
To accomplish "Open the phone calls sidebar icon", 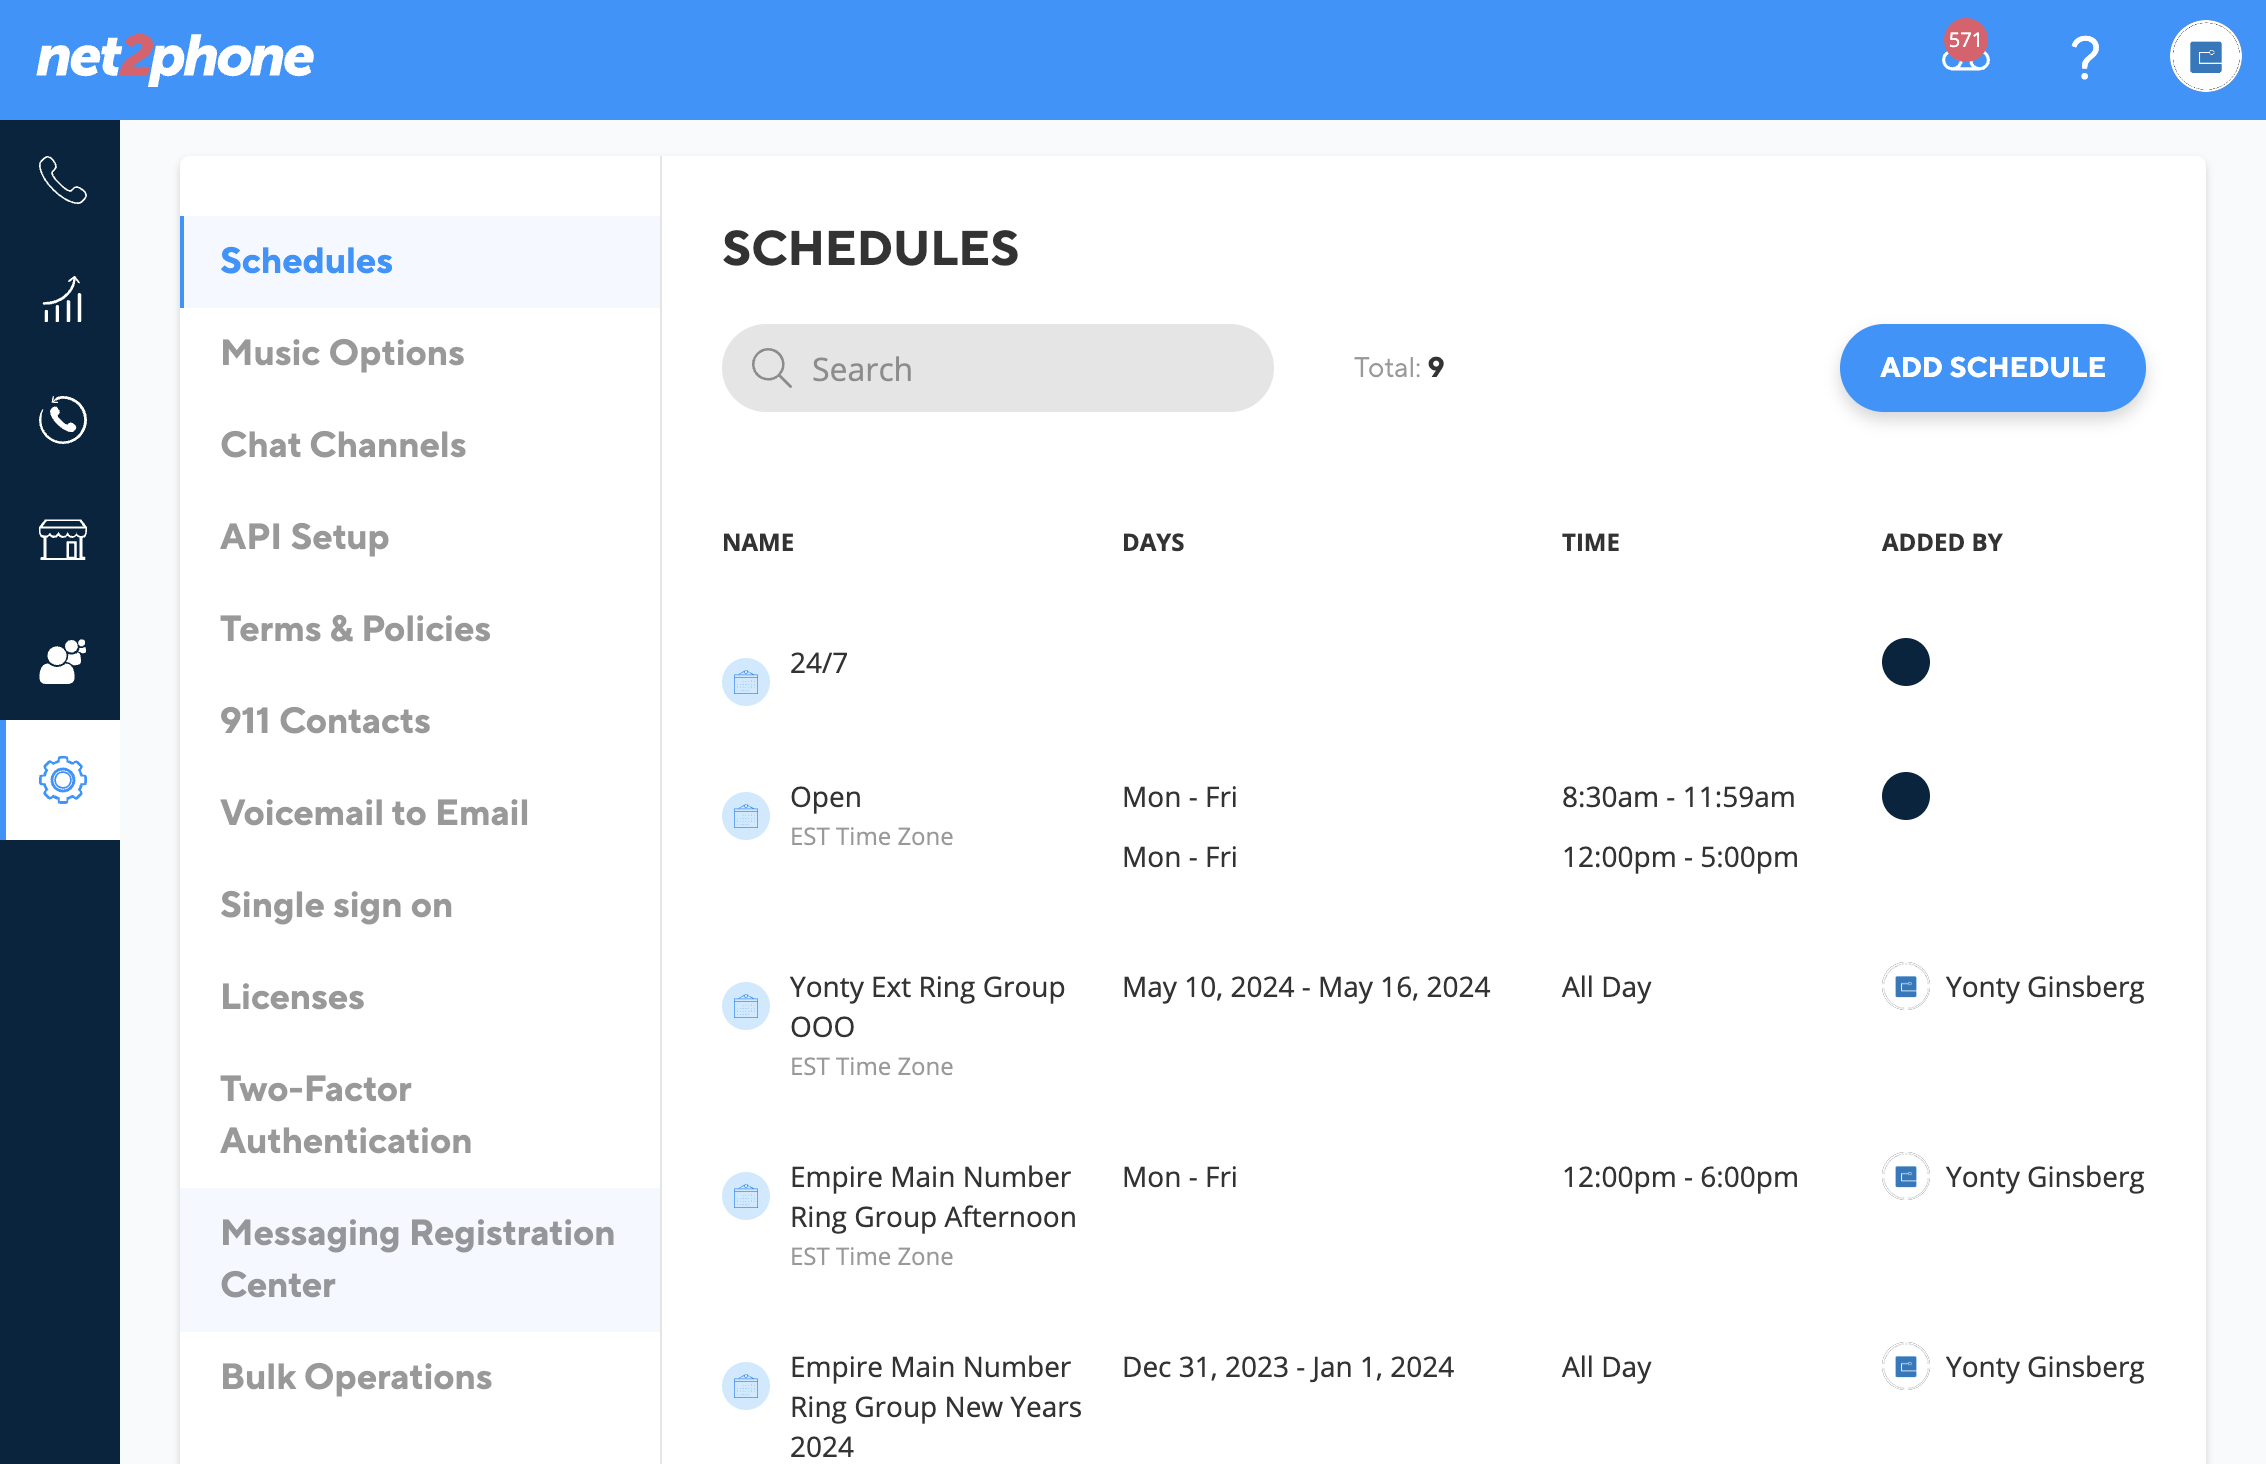I will click(x=62, y=180).
